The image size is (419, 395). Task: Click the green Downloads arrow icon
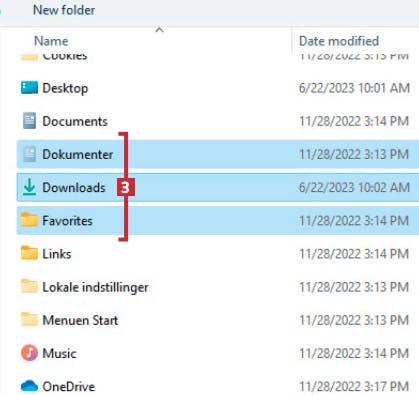pos(29,187)
